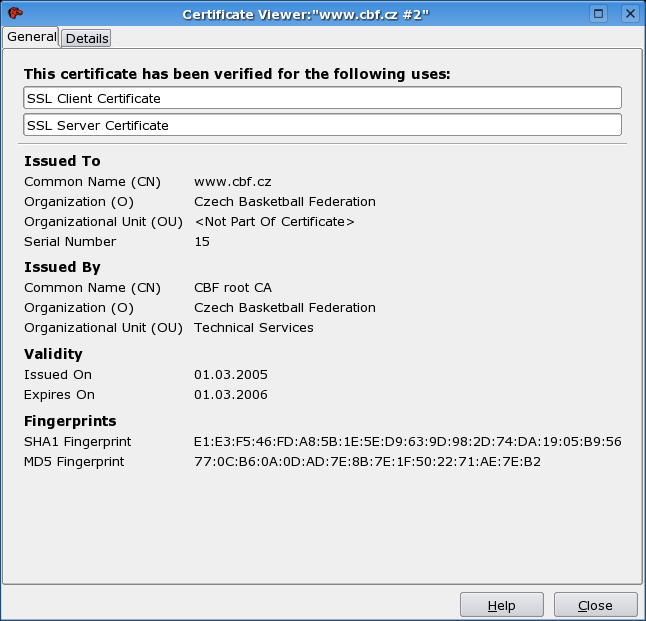
Task: Click the Expires On label
Action: (59, 395)
